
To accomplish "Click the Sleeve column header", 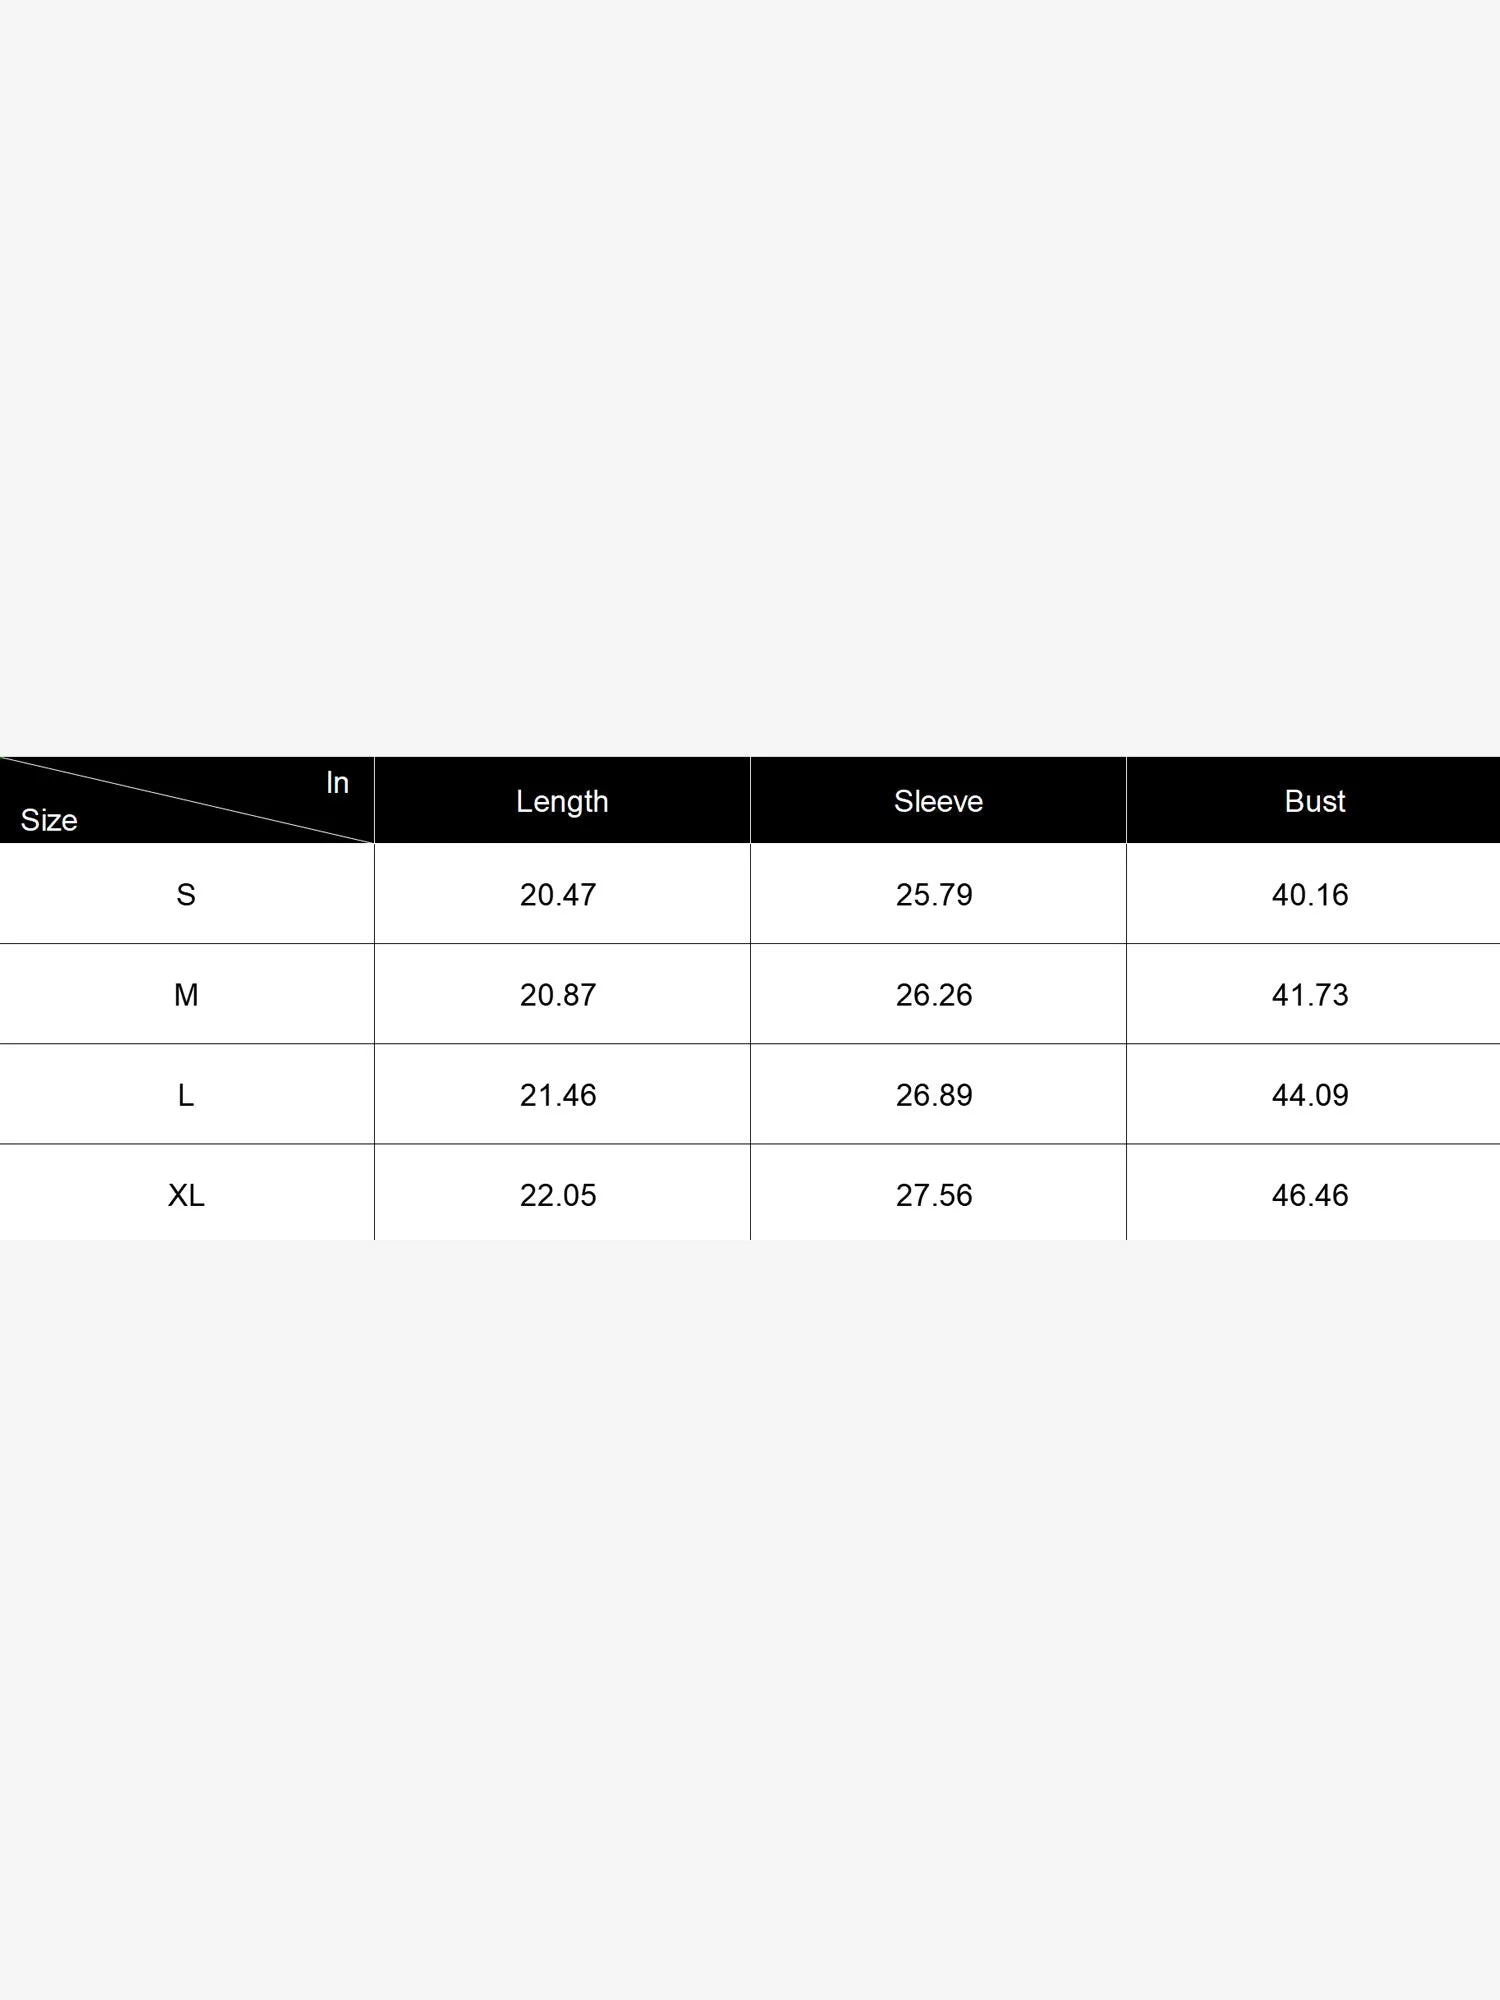I will pyautogui.click(x=938, y=801).
